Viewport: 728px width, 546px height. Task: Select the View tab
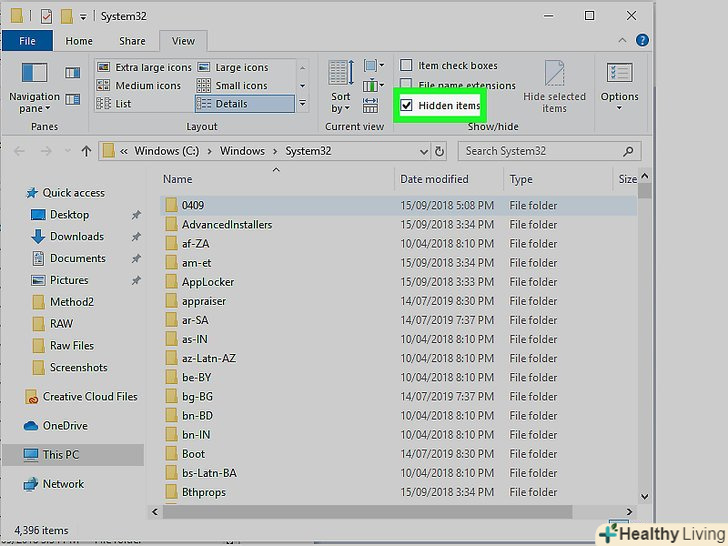pos(183,41)
